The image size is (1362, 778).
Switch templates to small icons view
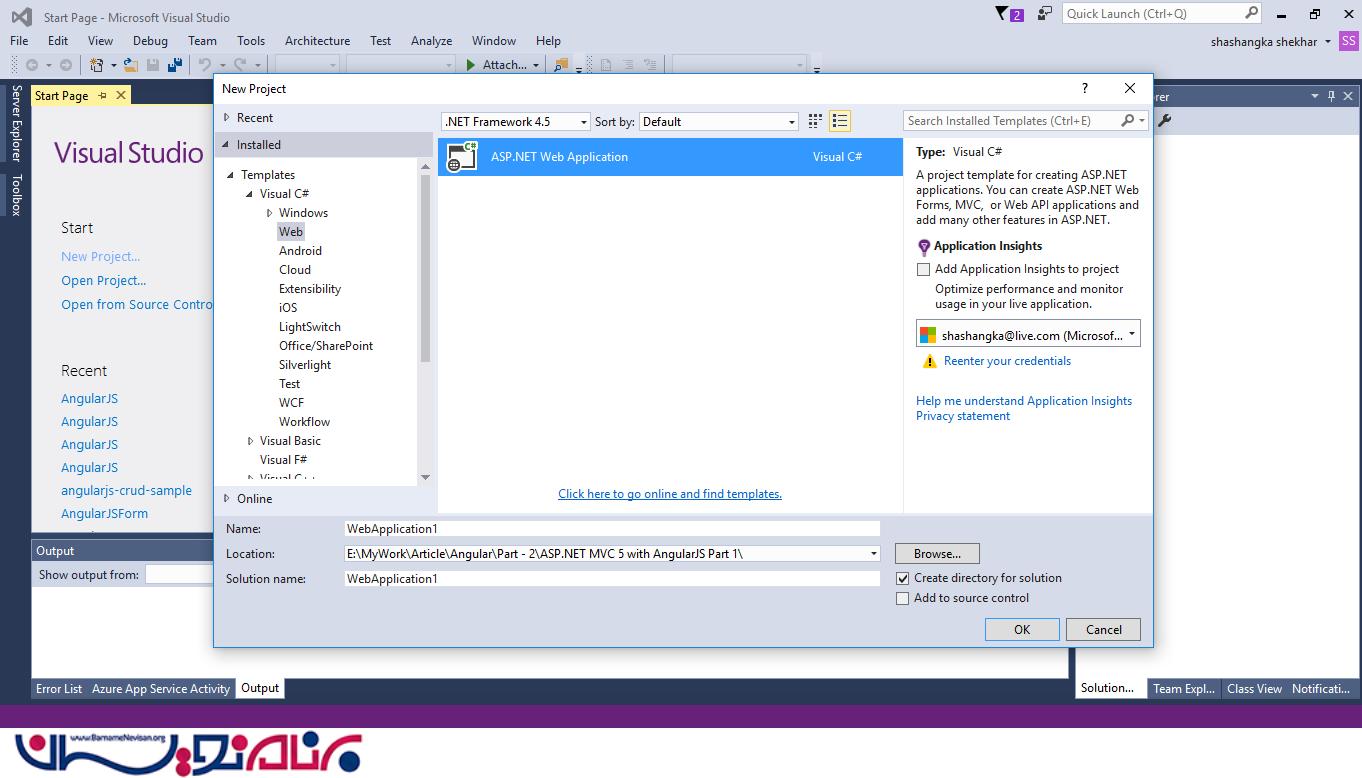(x=815, y=121)
